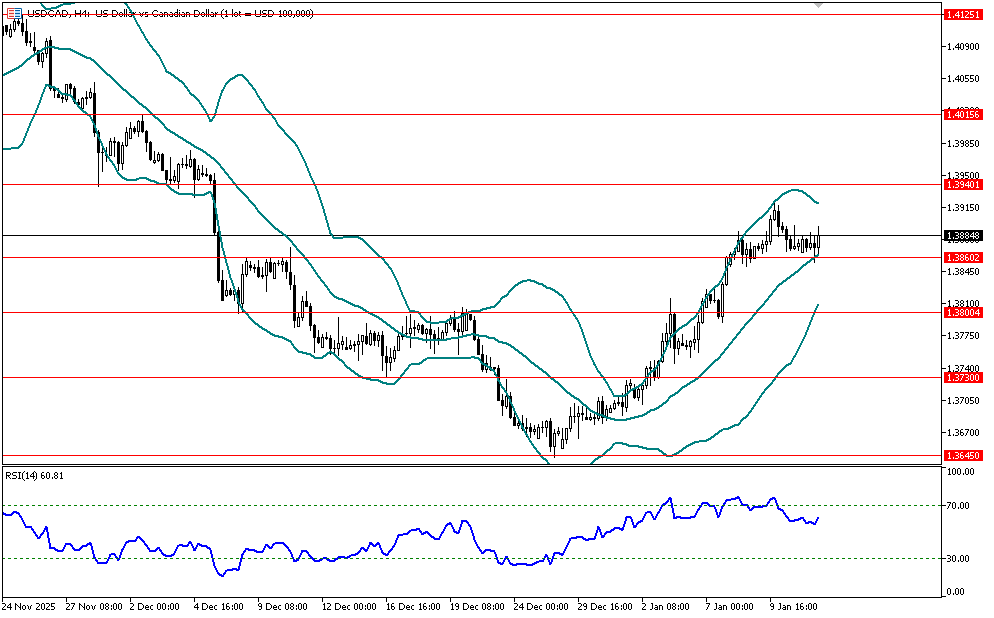Select the 1.37300 red price label
The height and width of the screenshot is (618, 994).
tap(963, 377)
